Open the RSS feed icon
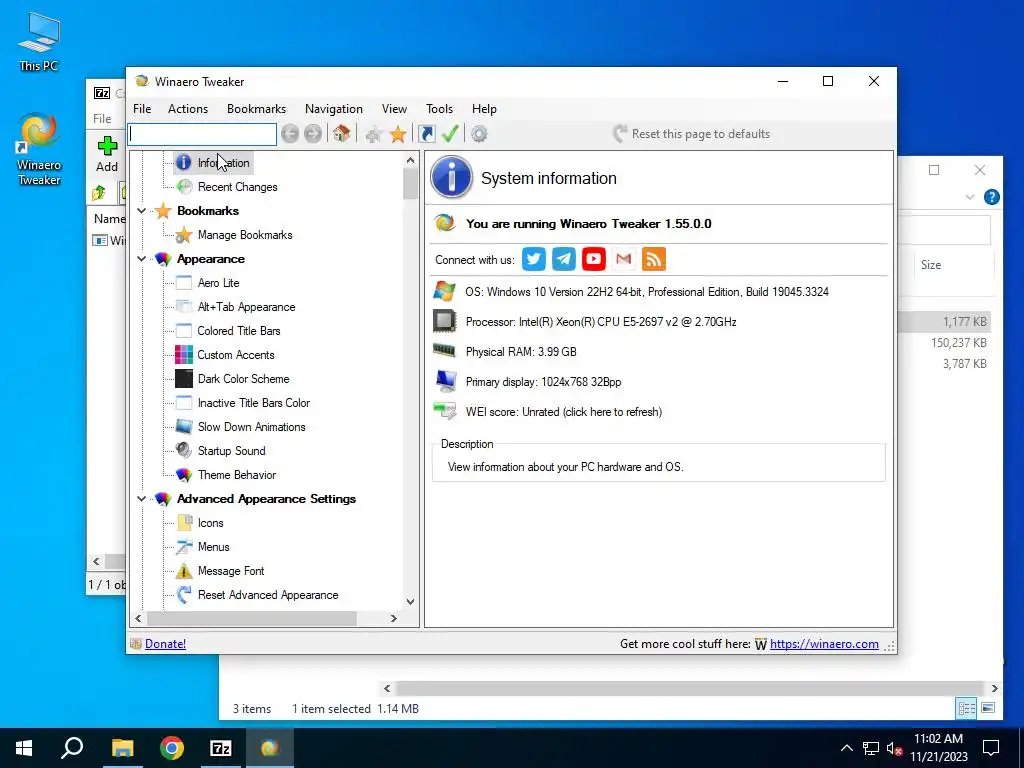This screenshot has height=768, width=1024. coord(654,259)
